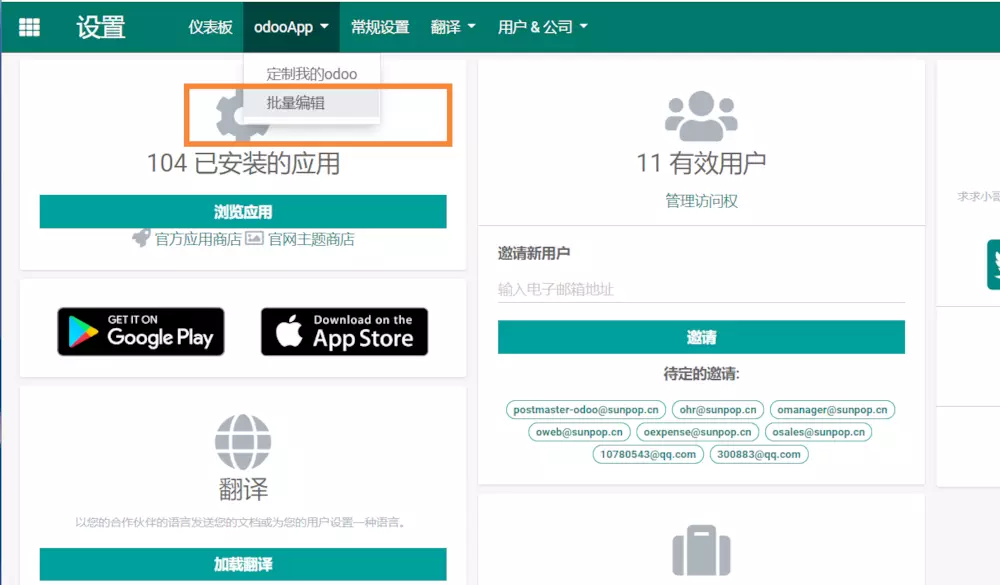Image resolution: width=1000 pixels, height=585 pixels.
Task: Open 常规设置 in the top bar
Action: coord(380,27)
